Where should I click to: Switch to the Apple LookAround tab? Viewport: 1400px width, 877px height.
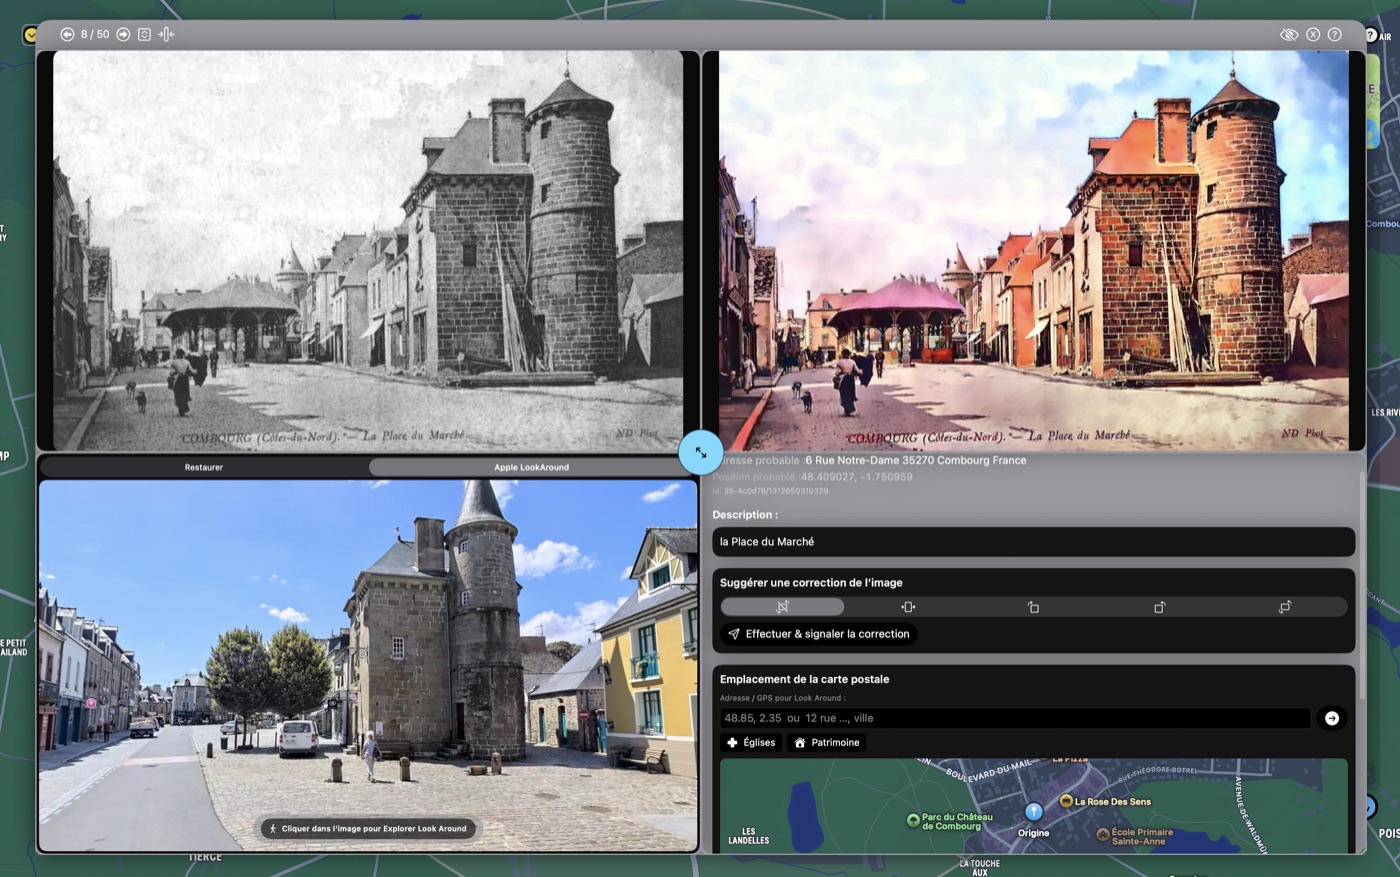pyautogui.click(x=531, y=467)
